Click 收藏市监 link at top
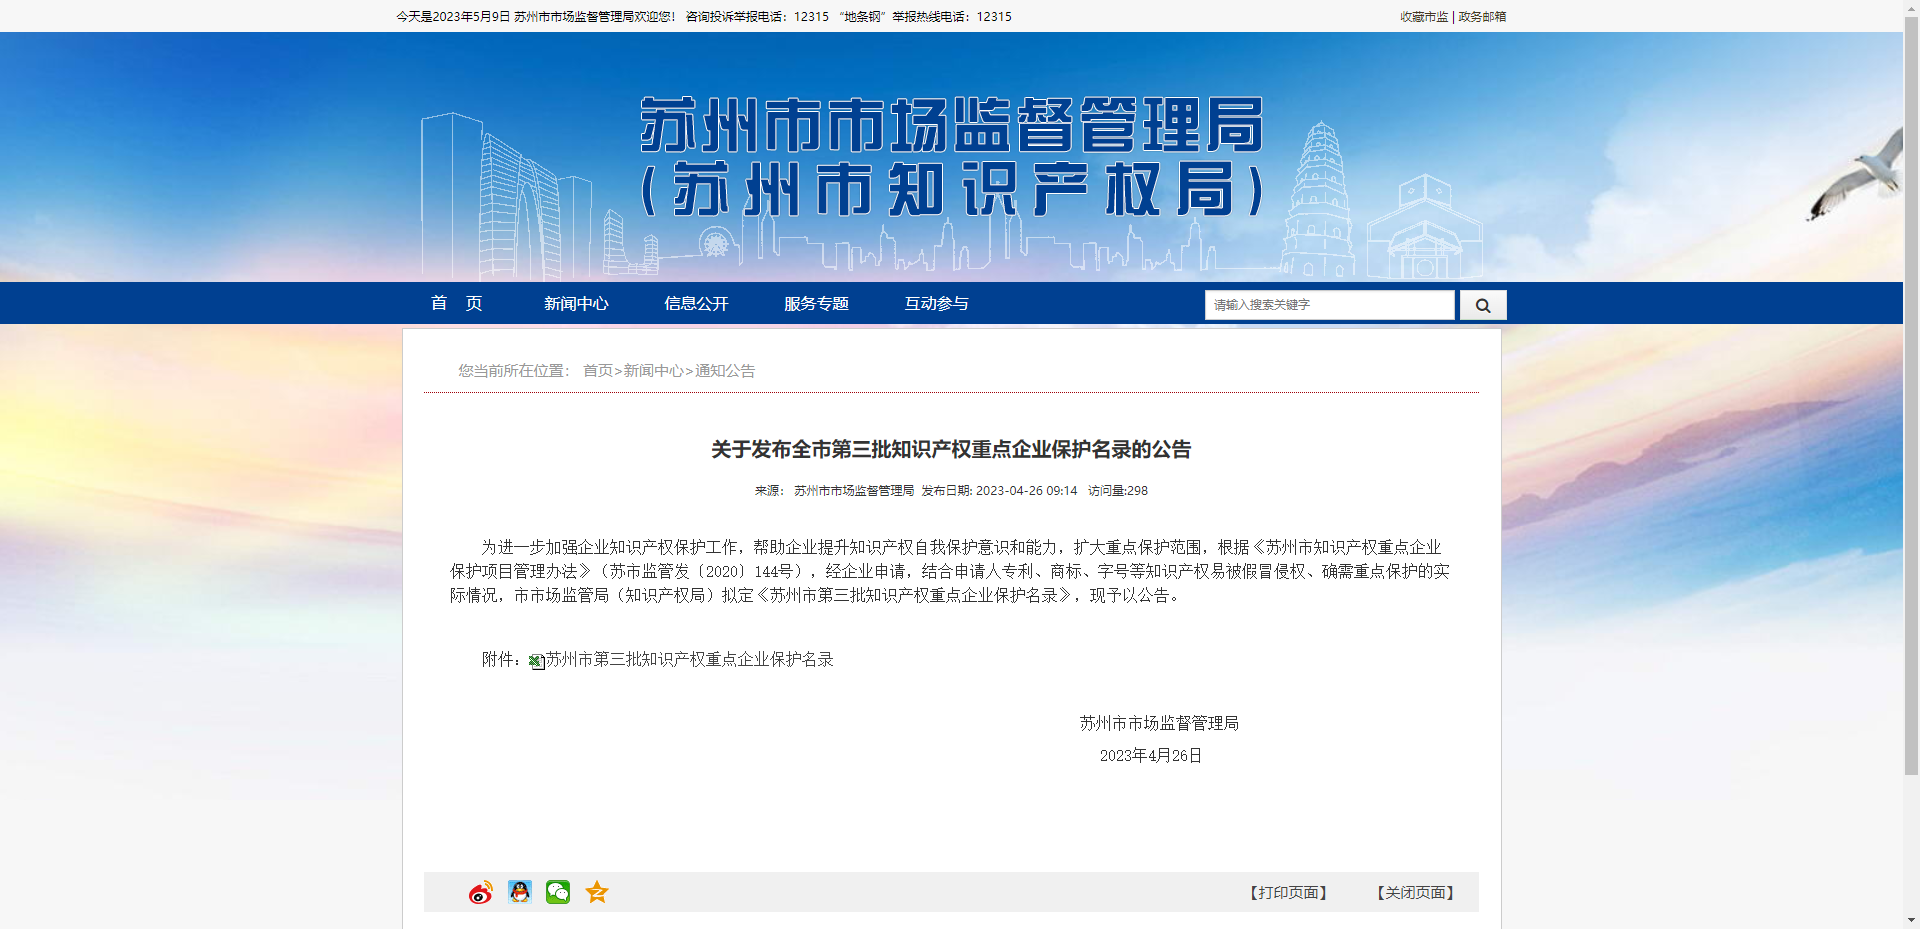The width and height of the screenshot is (1920, 929). pos(1424,17)
